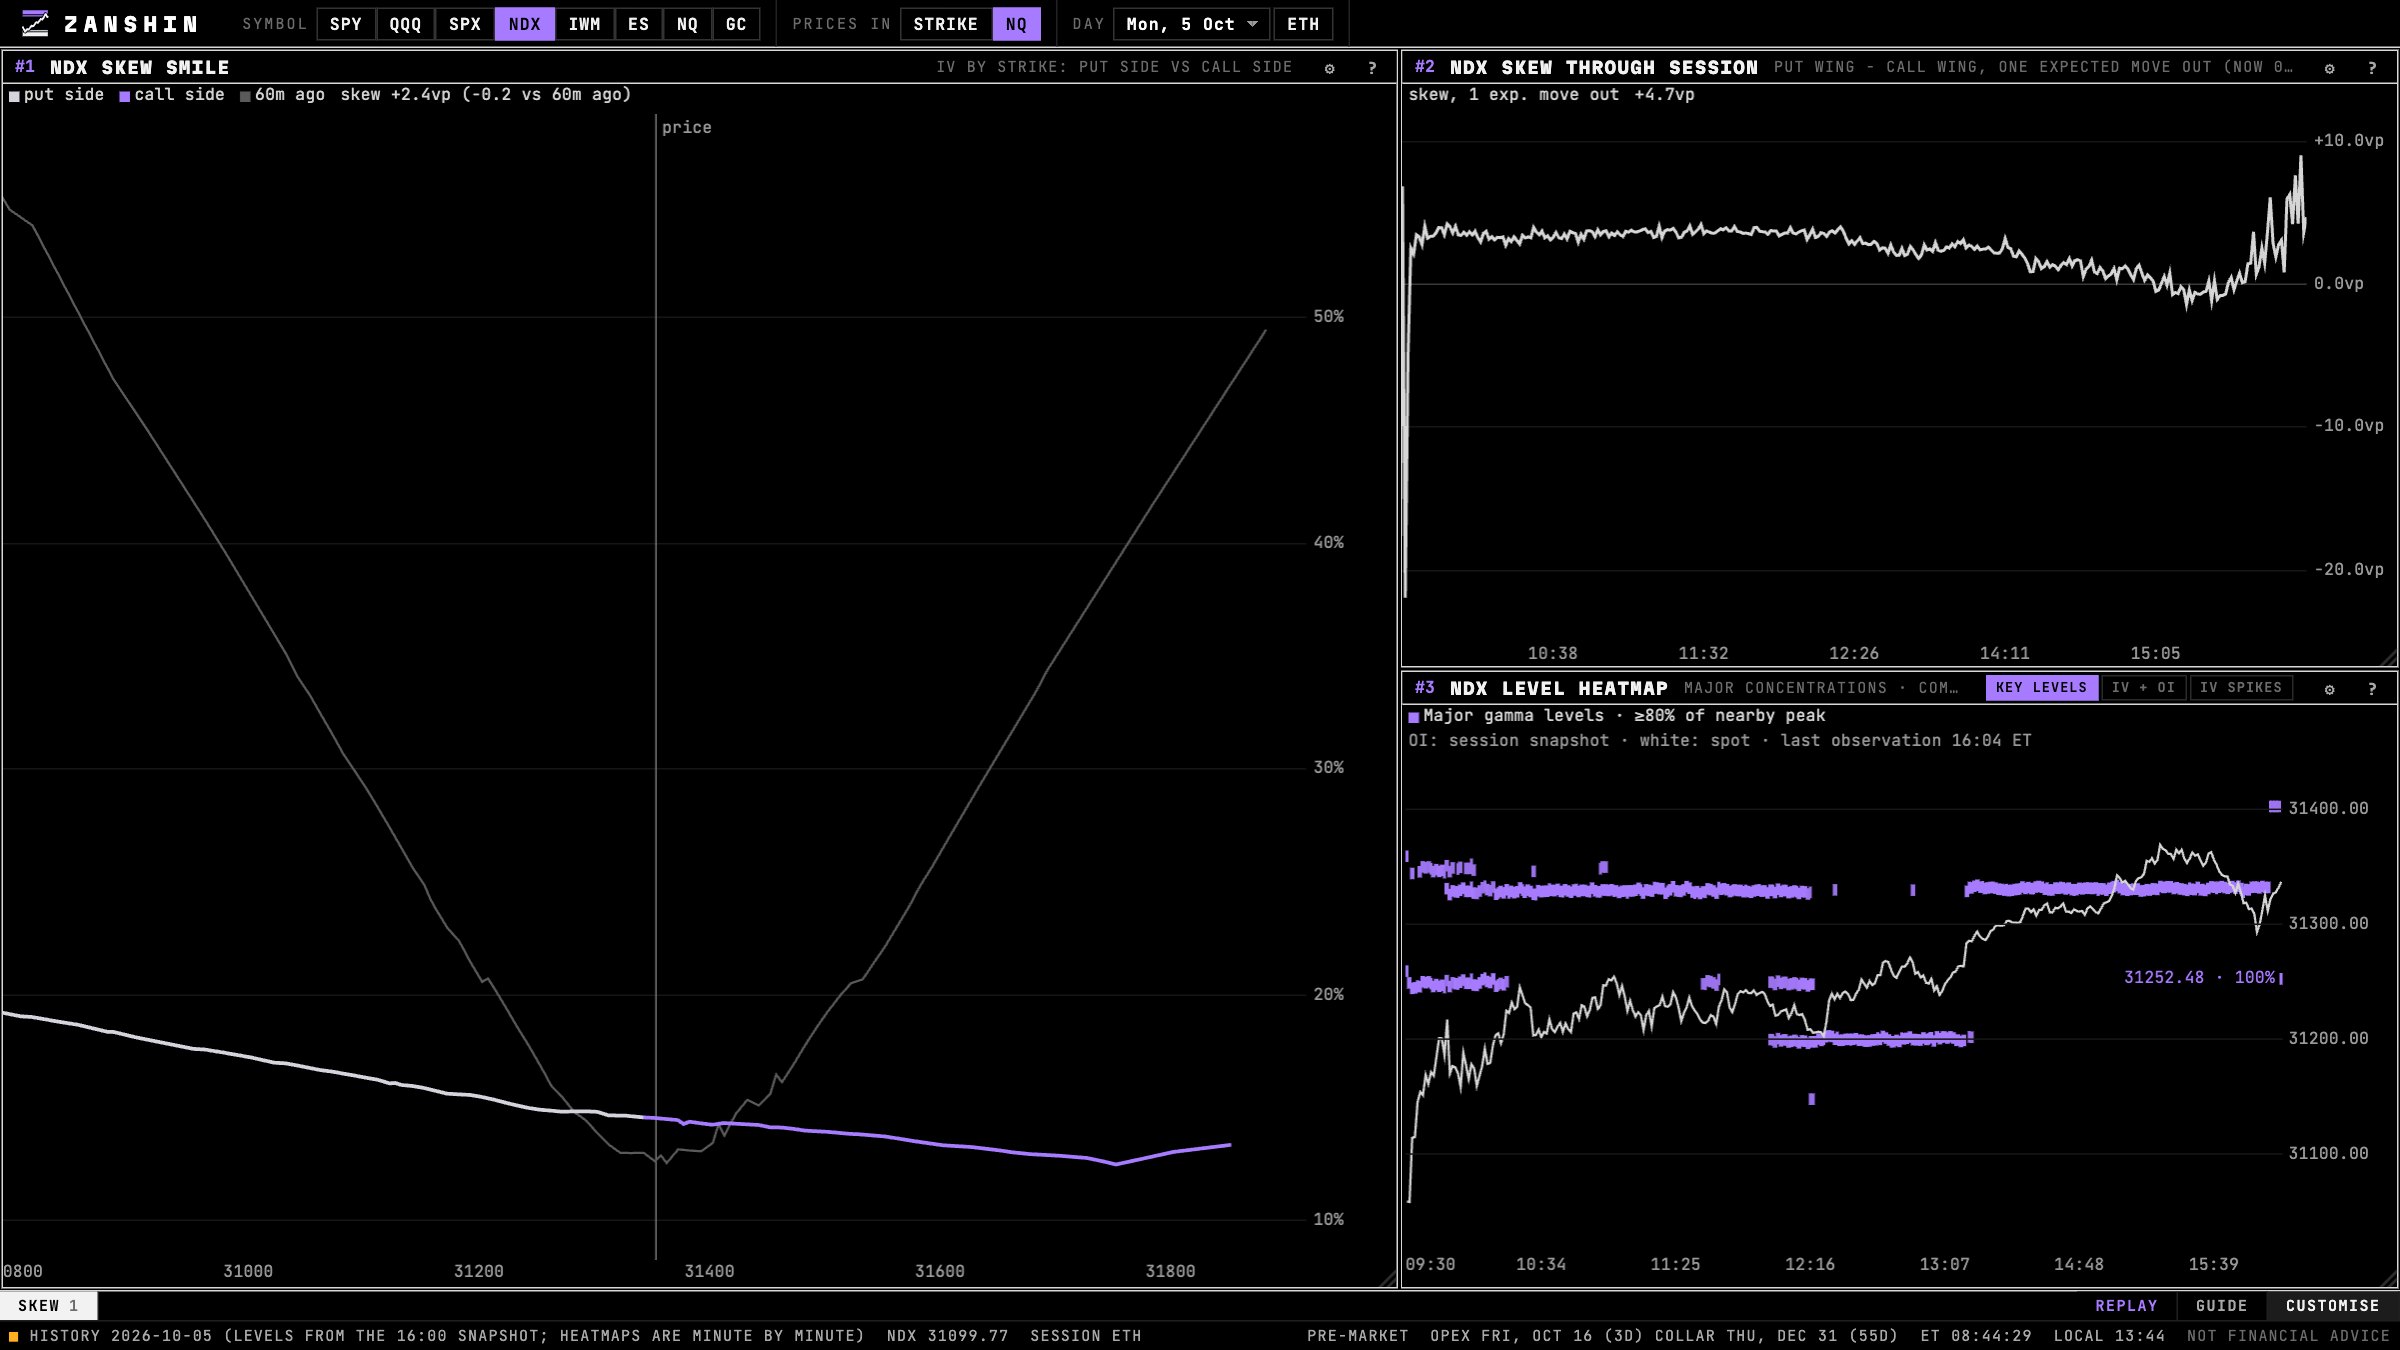The image size is (2400, 1350).
Task: Open help for Skew Through Session panel
Action: (x=2372, y=68)
